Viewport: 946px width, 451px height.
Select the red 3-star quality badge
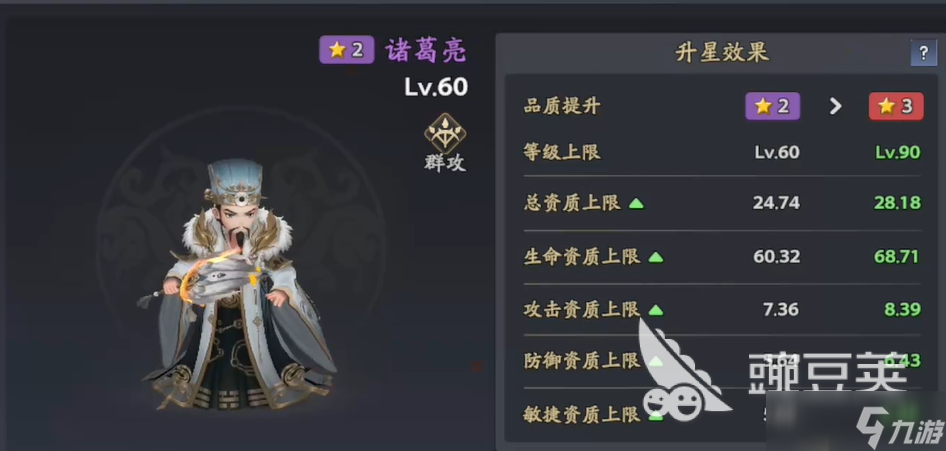click(x=896, y=107)
